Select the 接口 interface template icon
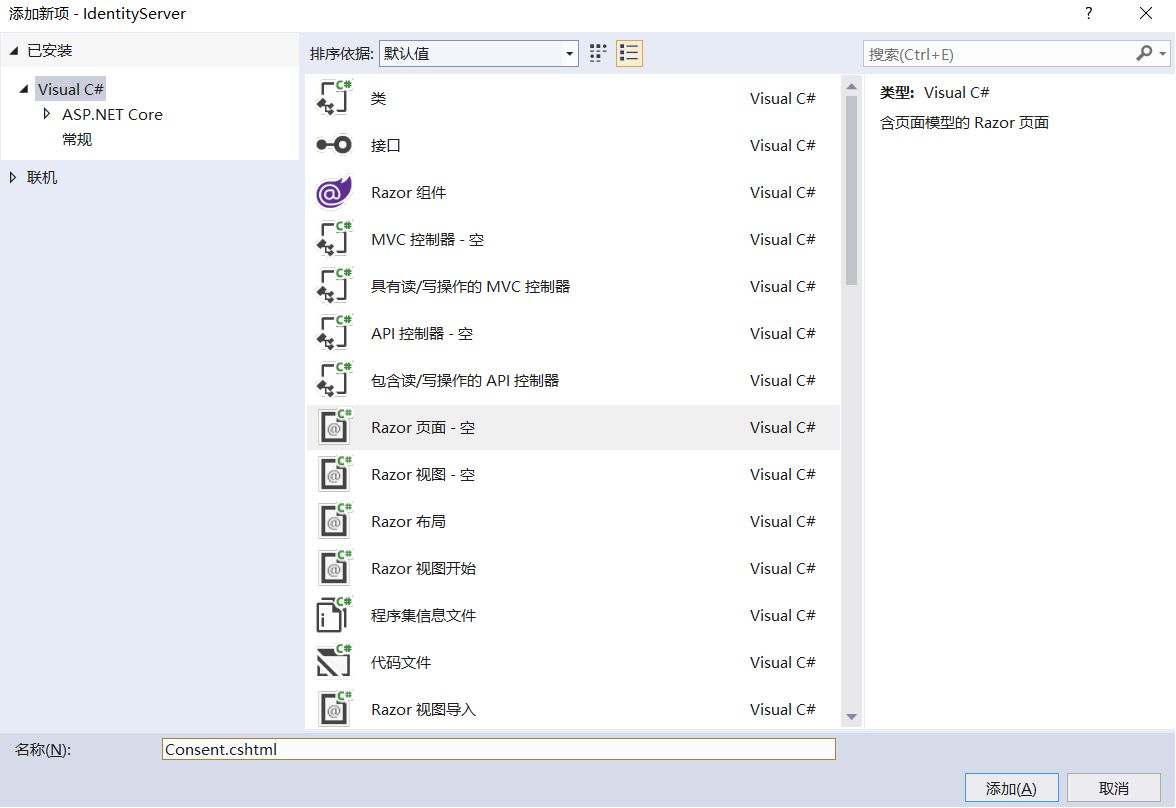This screenshot has width=1176, height=808. click(334, 145)
